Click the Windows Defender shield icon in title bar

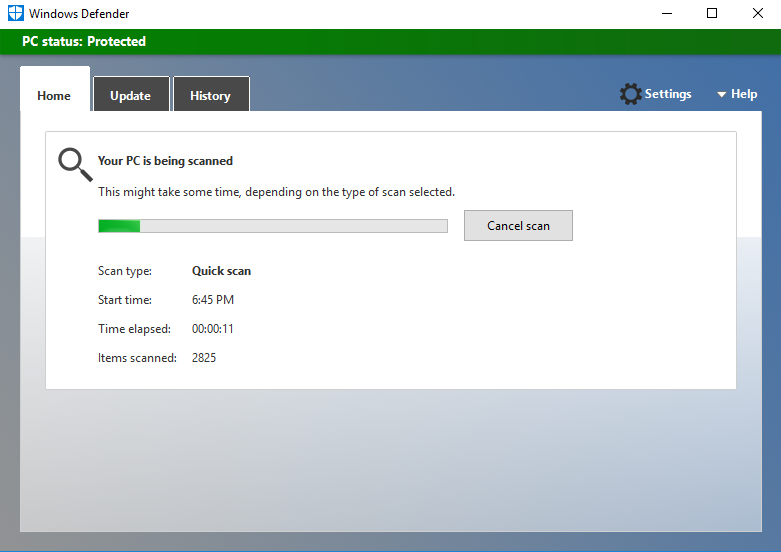coord(15,14)
